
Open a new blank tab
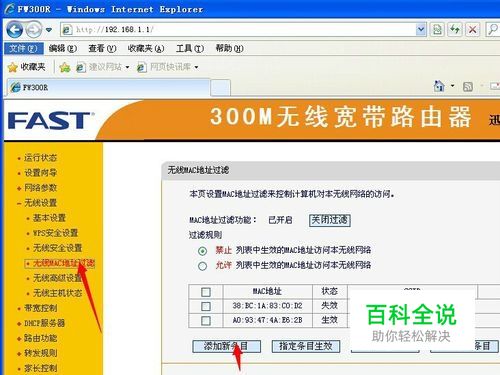pos(221,88)
